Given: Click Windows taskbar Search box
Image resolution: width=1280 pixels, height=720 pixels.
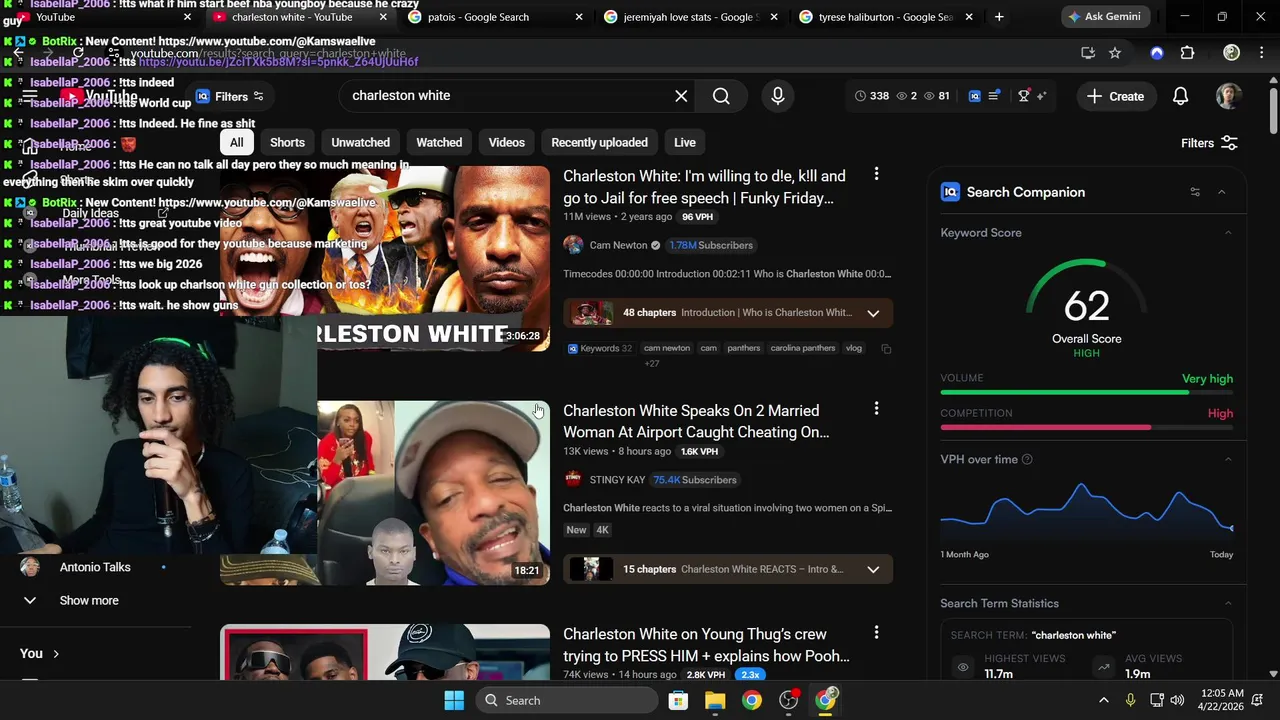Looking at the screenshot, I should [569, 700].
